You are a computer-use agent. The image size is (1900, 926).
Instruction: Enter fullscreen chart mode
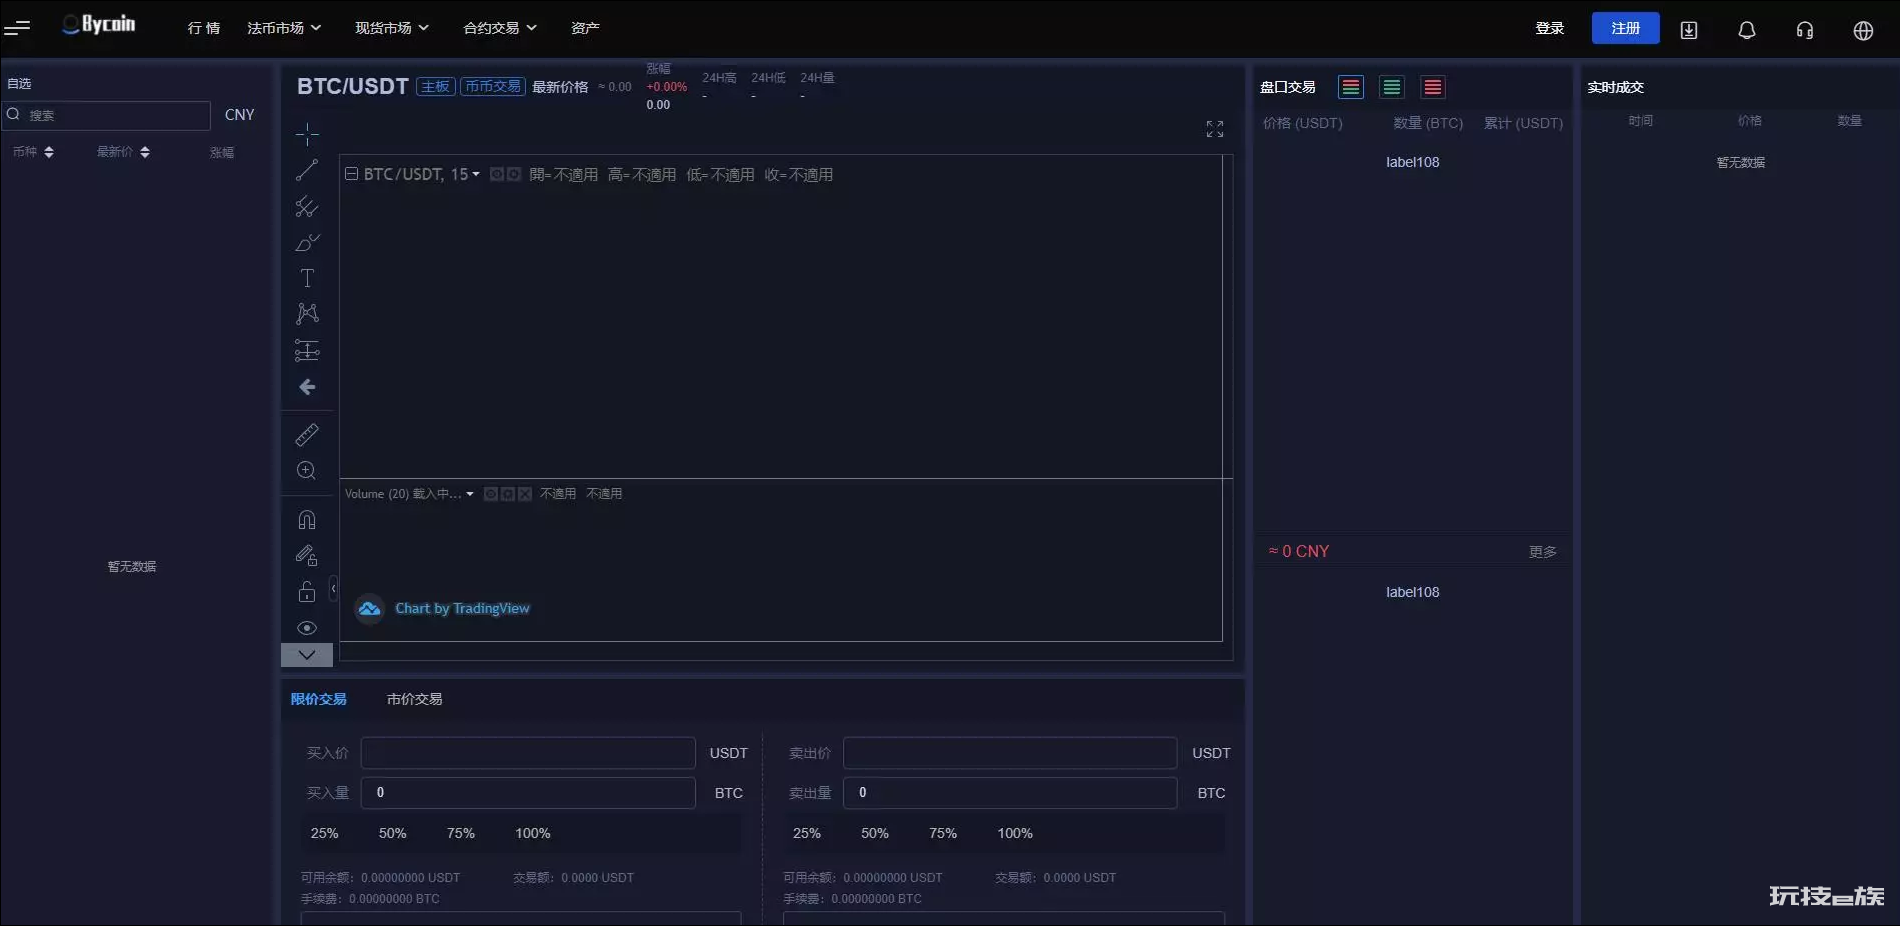click(x=1215, y=129)
